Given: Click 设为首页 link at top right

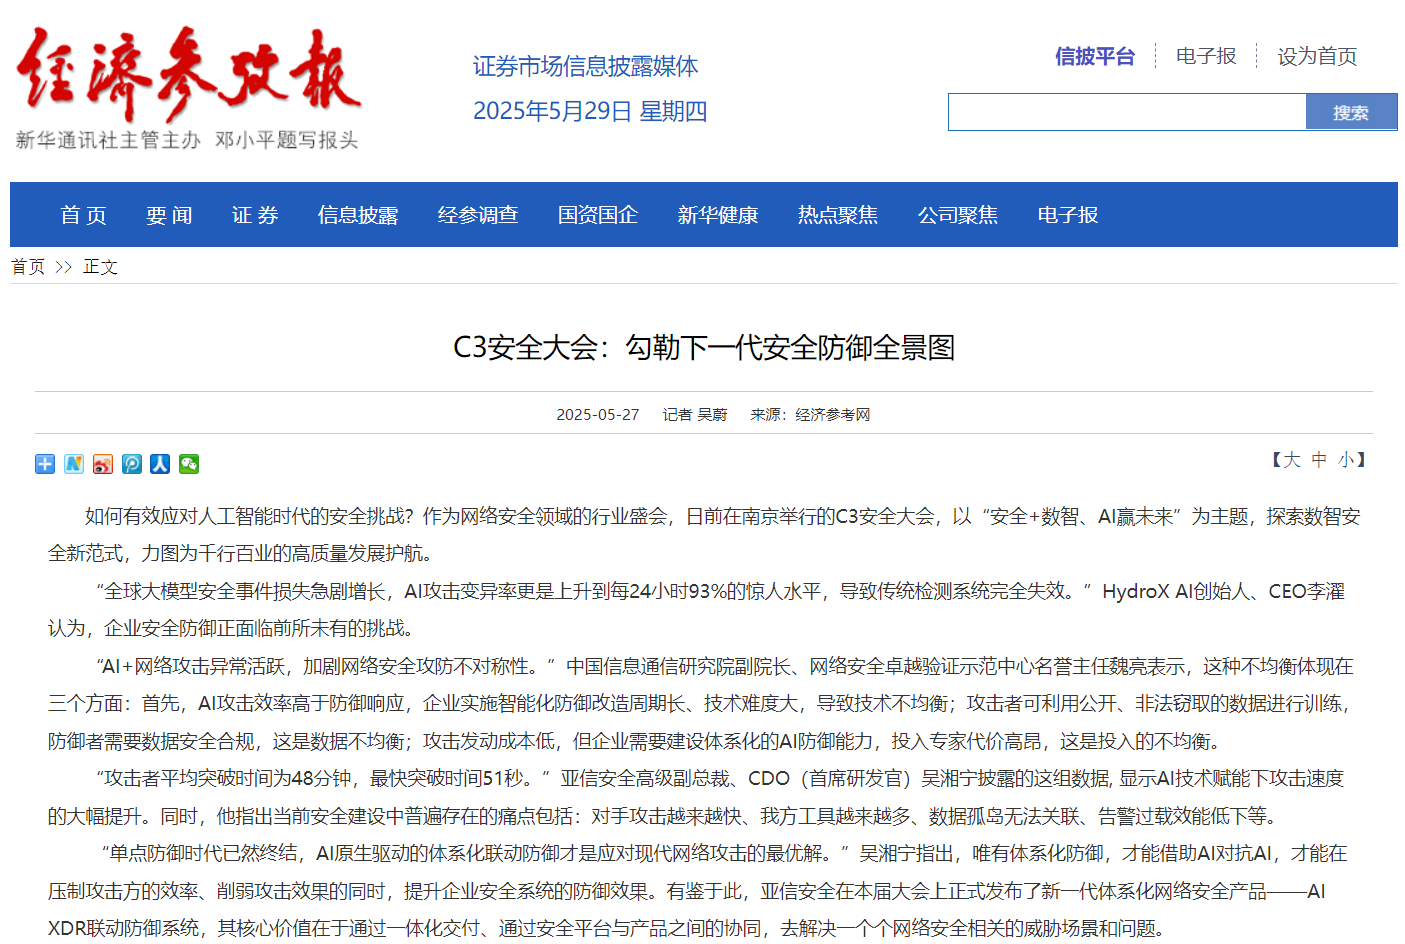Looking at the screenshot, I should 1317,56.
